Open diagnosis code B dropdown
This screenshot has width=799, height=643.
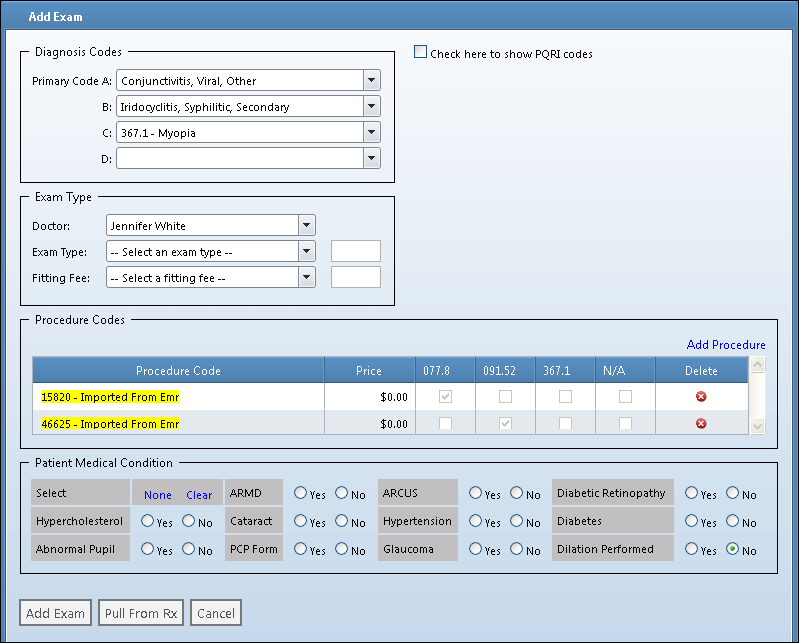[x=371, y=106]
